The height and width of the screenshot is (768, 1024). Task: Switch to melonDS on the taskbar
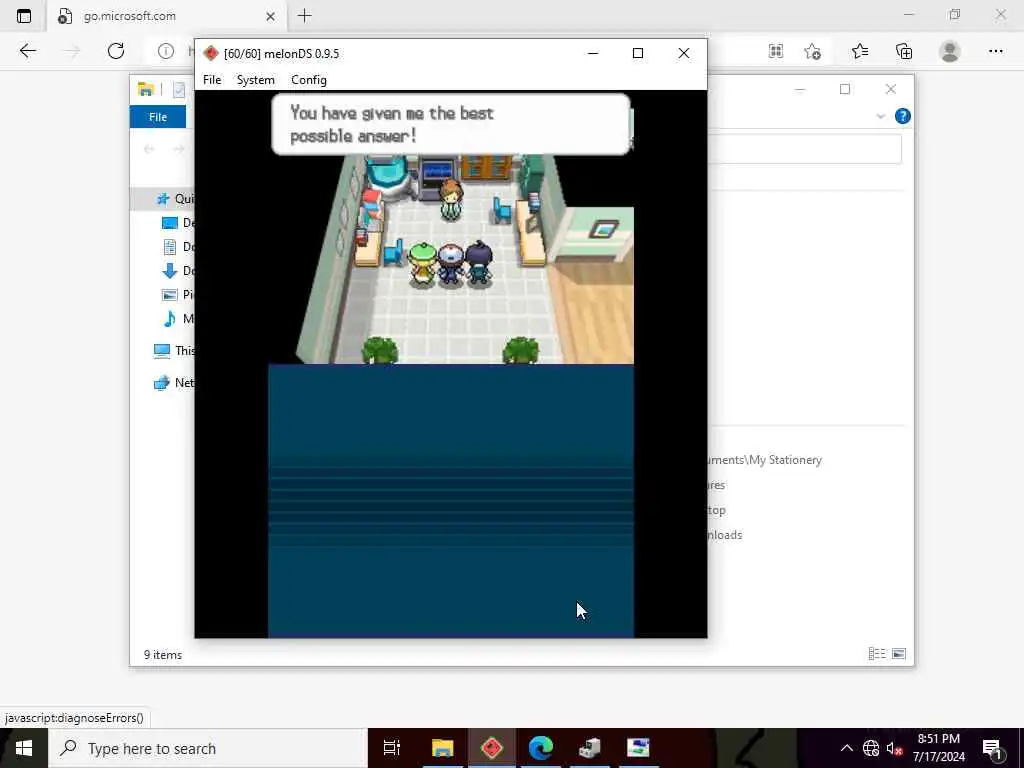coord(492,748)
